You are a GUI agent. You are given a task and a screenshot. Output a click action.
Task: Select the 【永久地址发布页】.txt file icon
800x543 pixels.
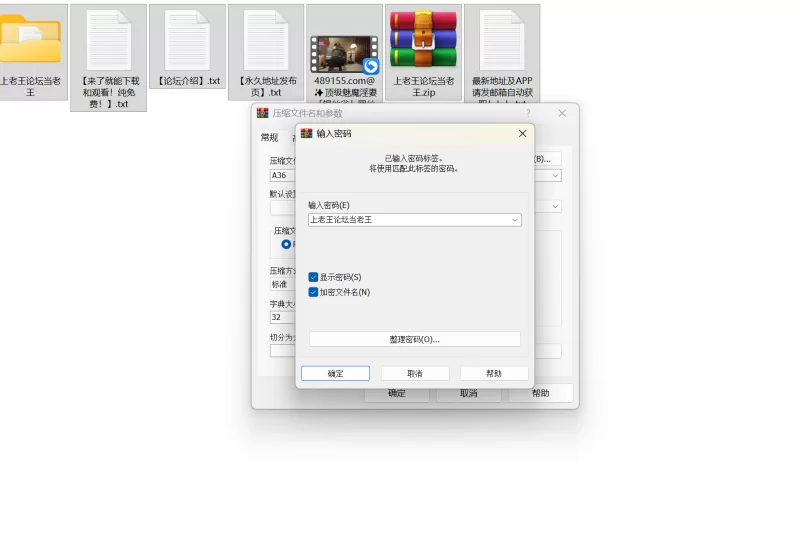click(x=266, y=40)
